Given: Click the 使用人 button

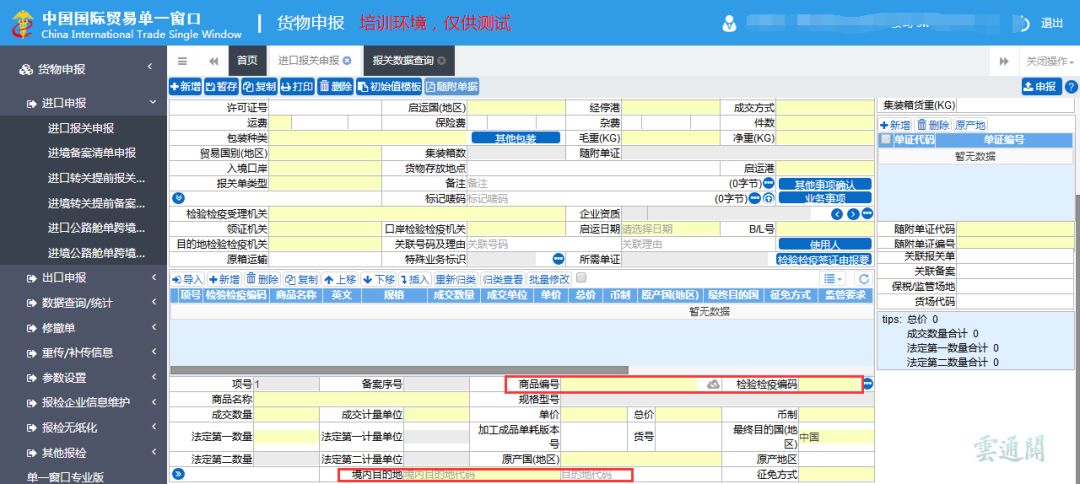Looking at the screenshot, I should [824, 244].
